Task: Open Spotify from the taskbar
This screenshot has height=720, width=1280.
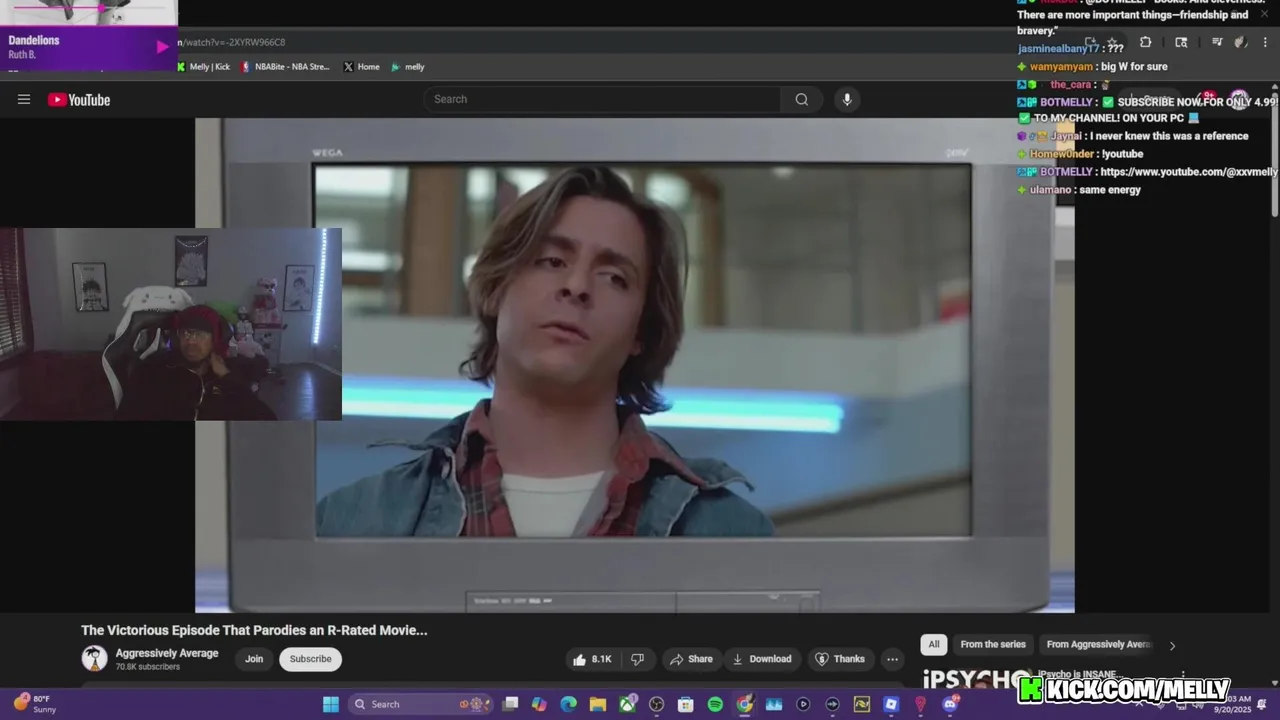Action: pos(715,704)
